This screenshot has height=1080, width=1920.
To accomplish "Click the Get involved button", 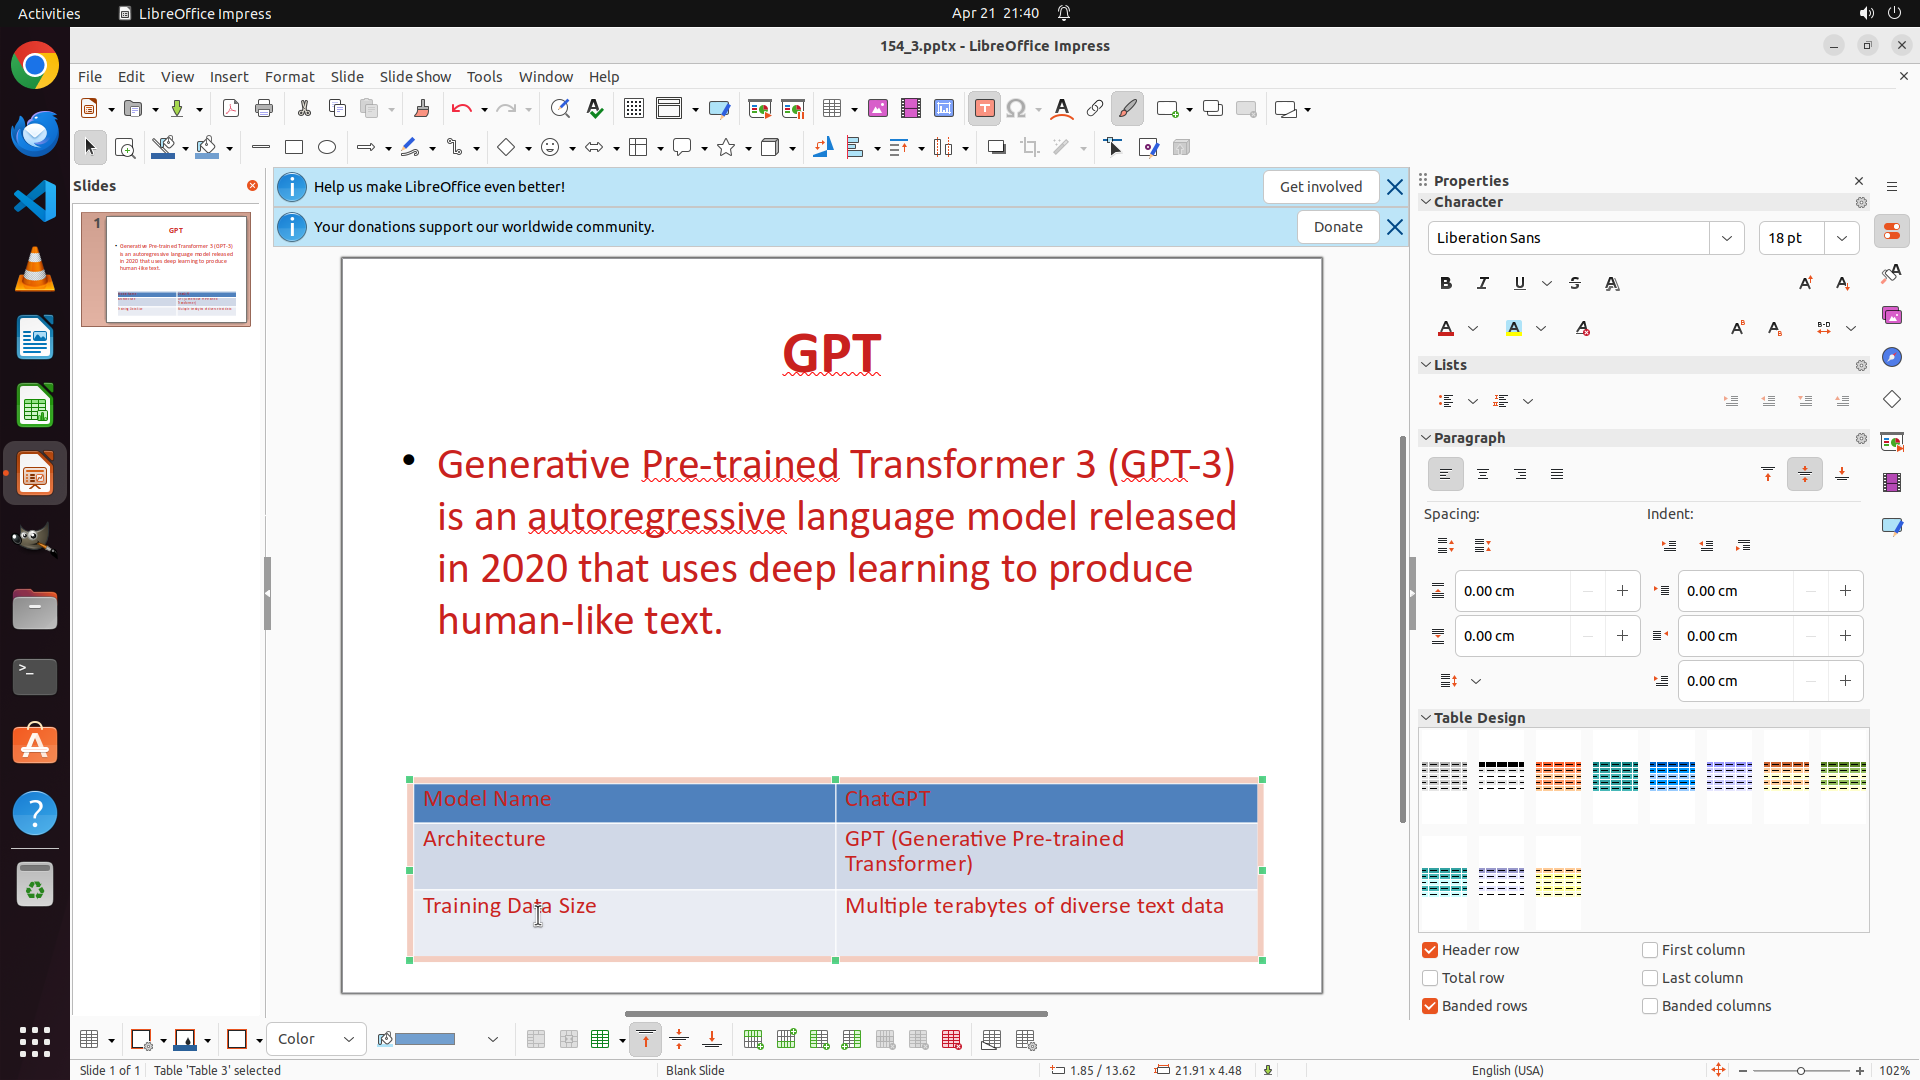I will coord(1320,187).
